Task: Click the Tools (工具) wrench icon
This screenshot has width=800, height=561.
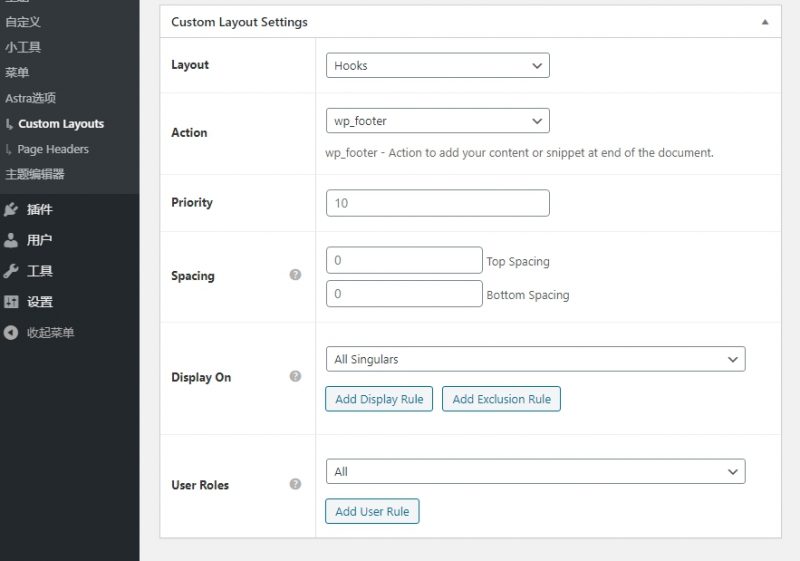Action: coord(11,271)
